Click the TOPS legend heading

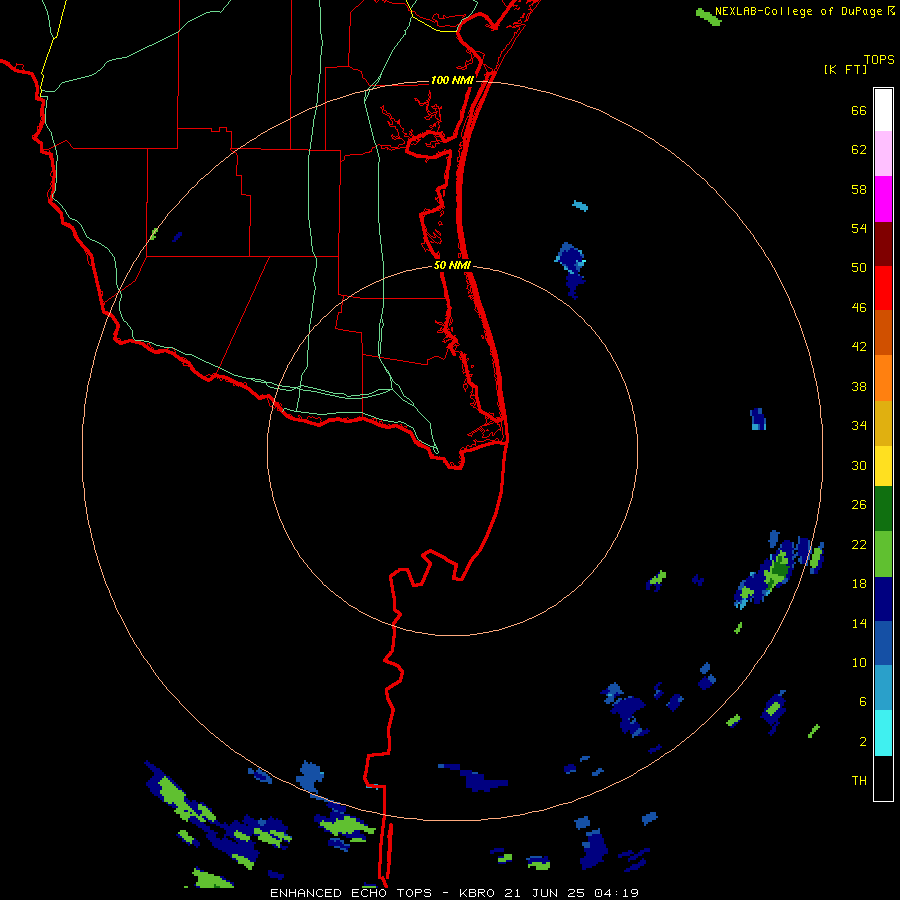pos(879,59)
